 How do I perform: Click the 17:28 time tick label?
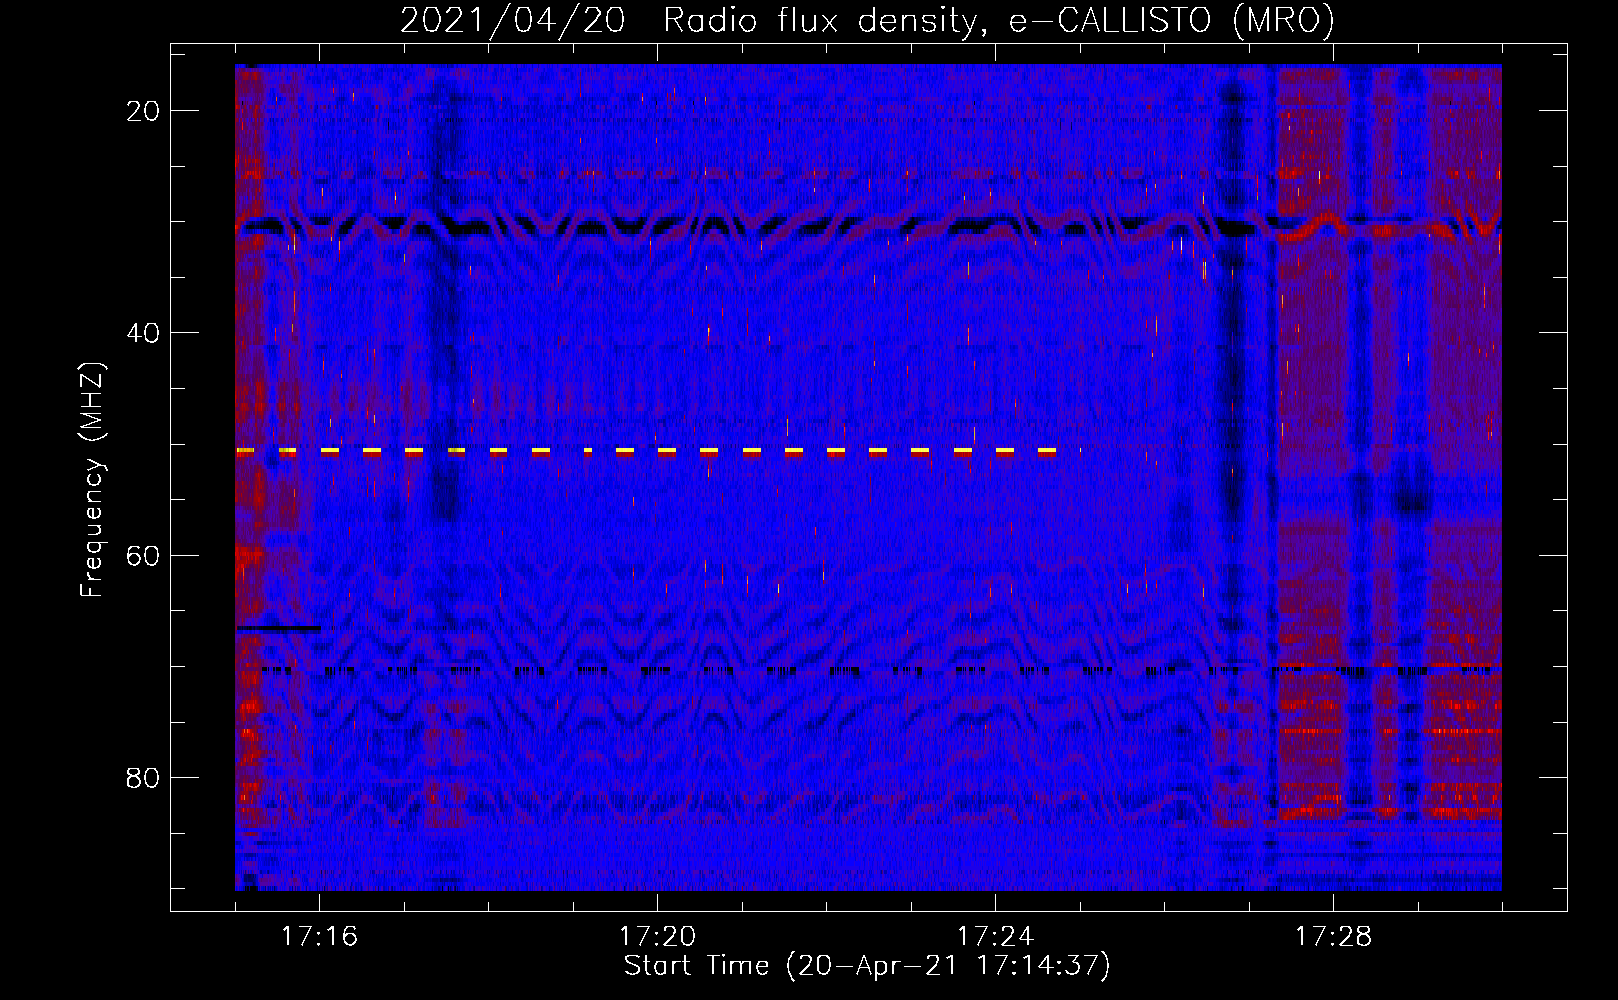(1333, 936)
